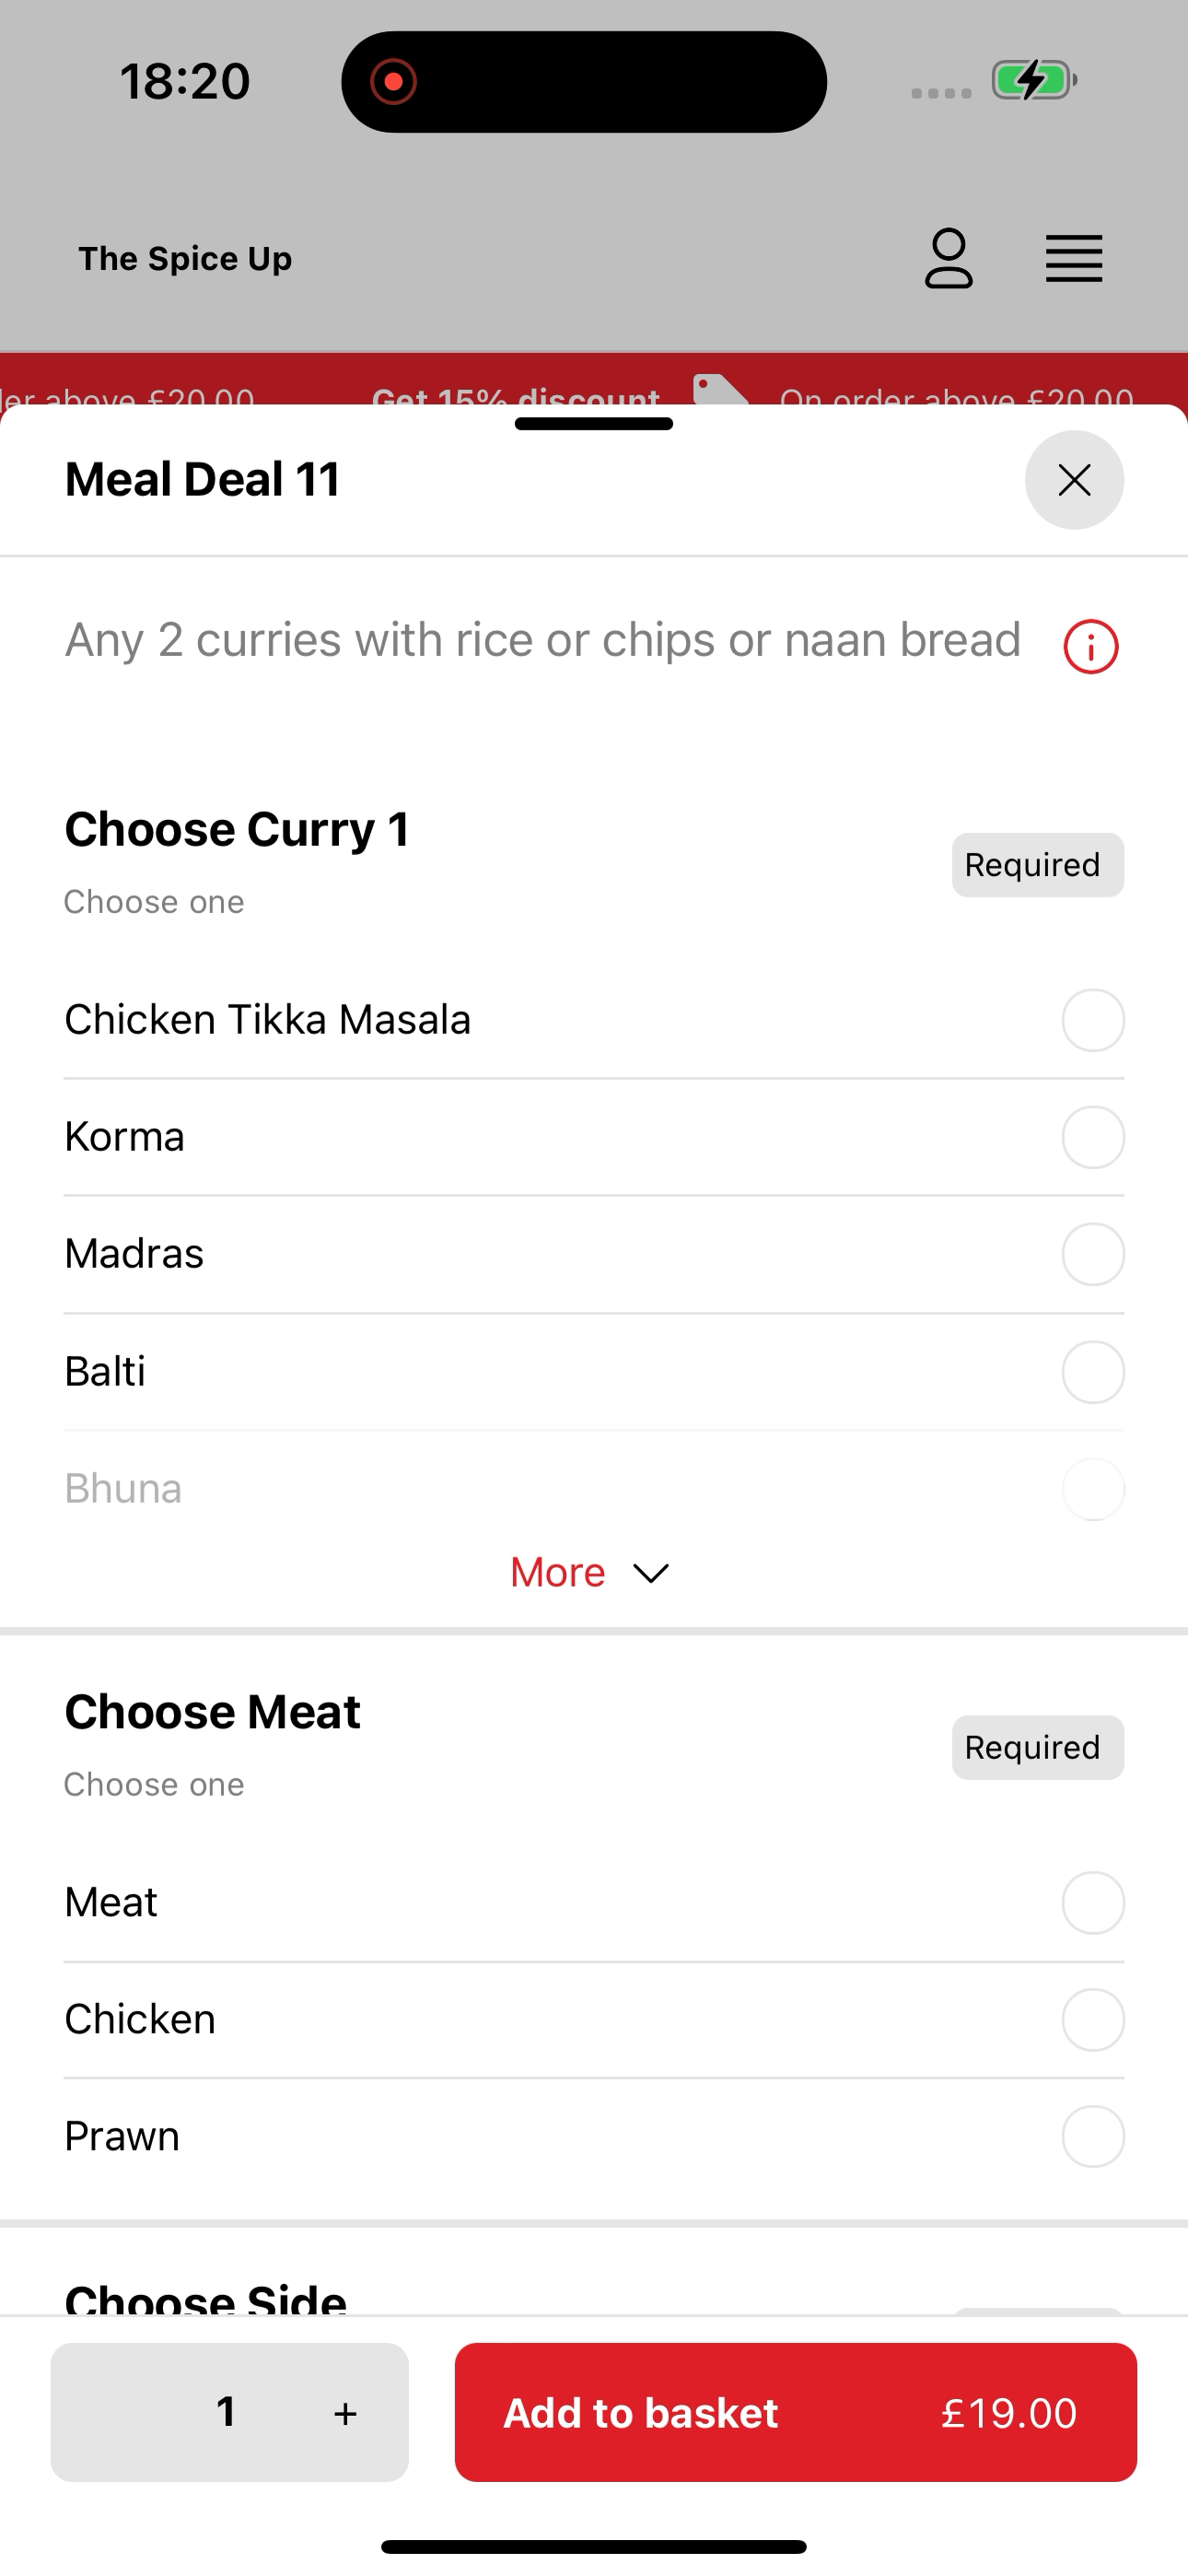Pick the Balti radio option
Image resolution: width=1188 pixels, height=2576 pixels.
[x=1092, y=1372]
